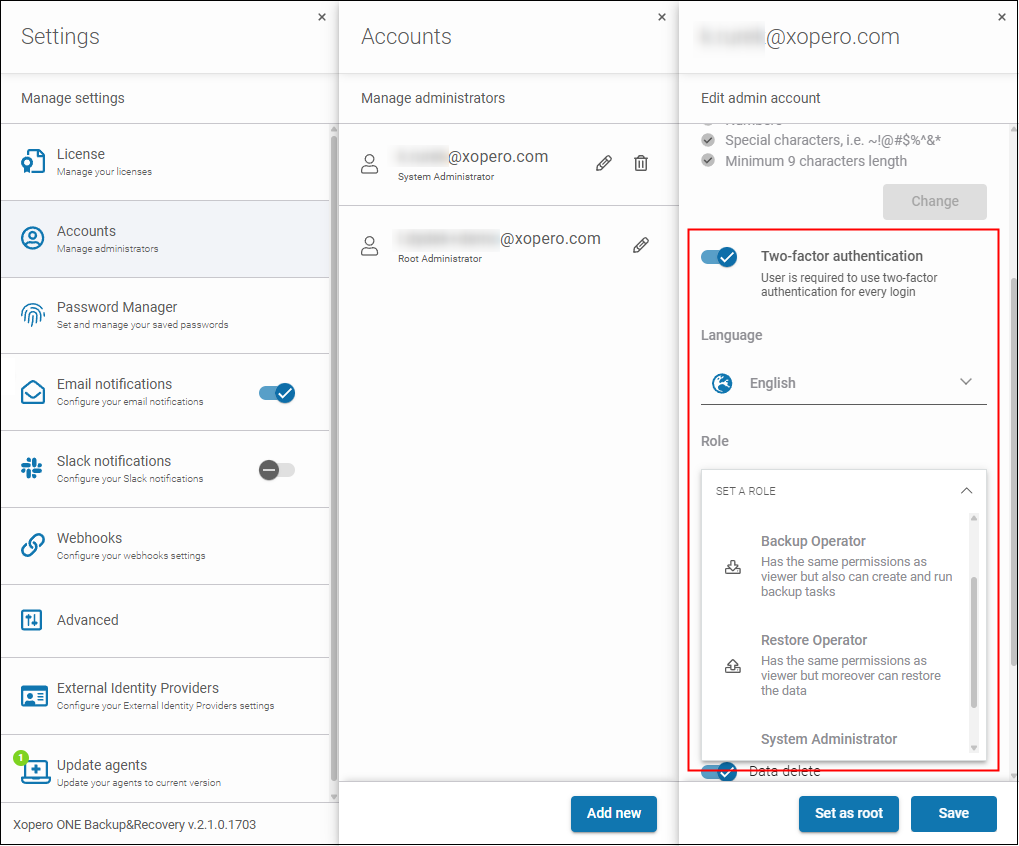
Task: Collapse the SET A ROLE dropdown
Action: [965, 491]
